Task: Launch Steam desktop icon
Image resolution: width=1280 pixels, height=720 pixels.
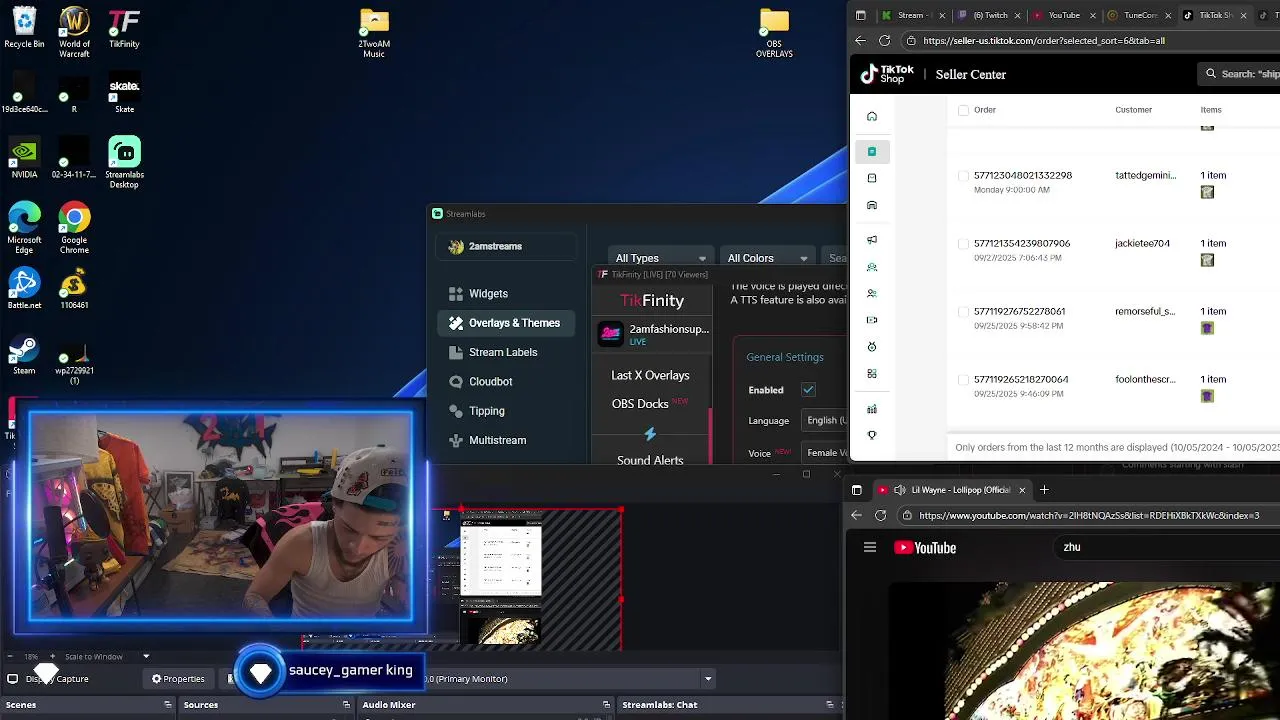Action: click(x=24, y=355)
